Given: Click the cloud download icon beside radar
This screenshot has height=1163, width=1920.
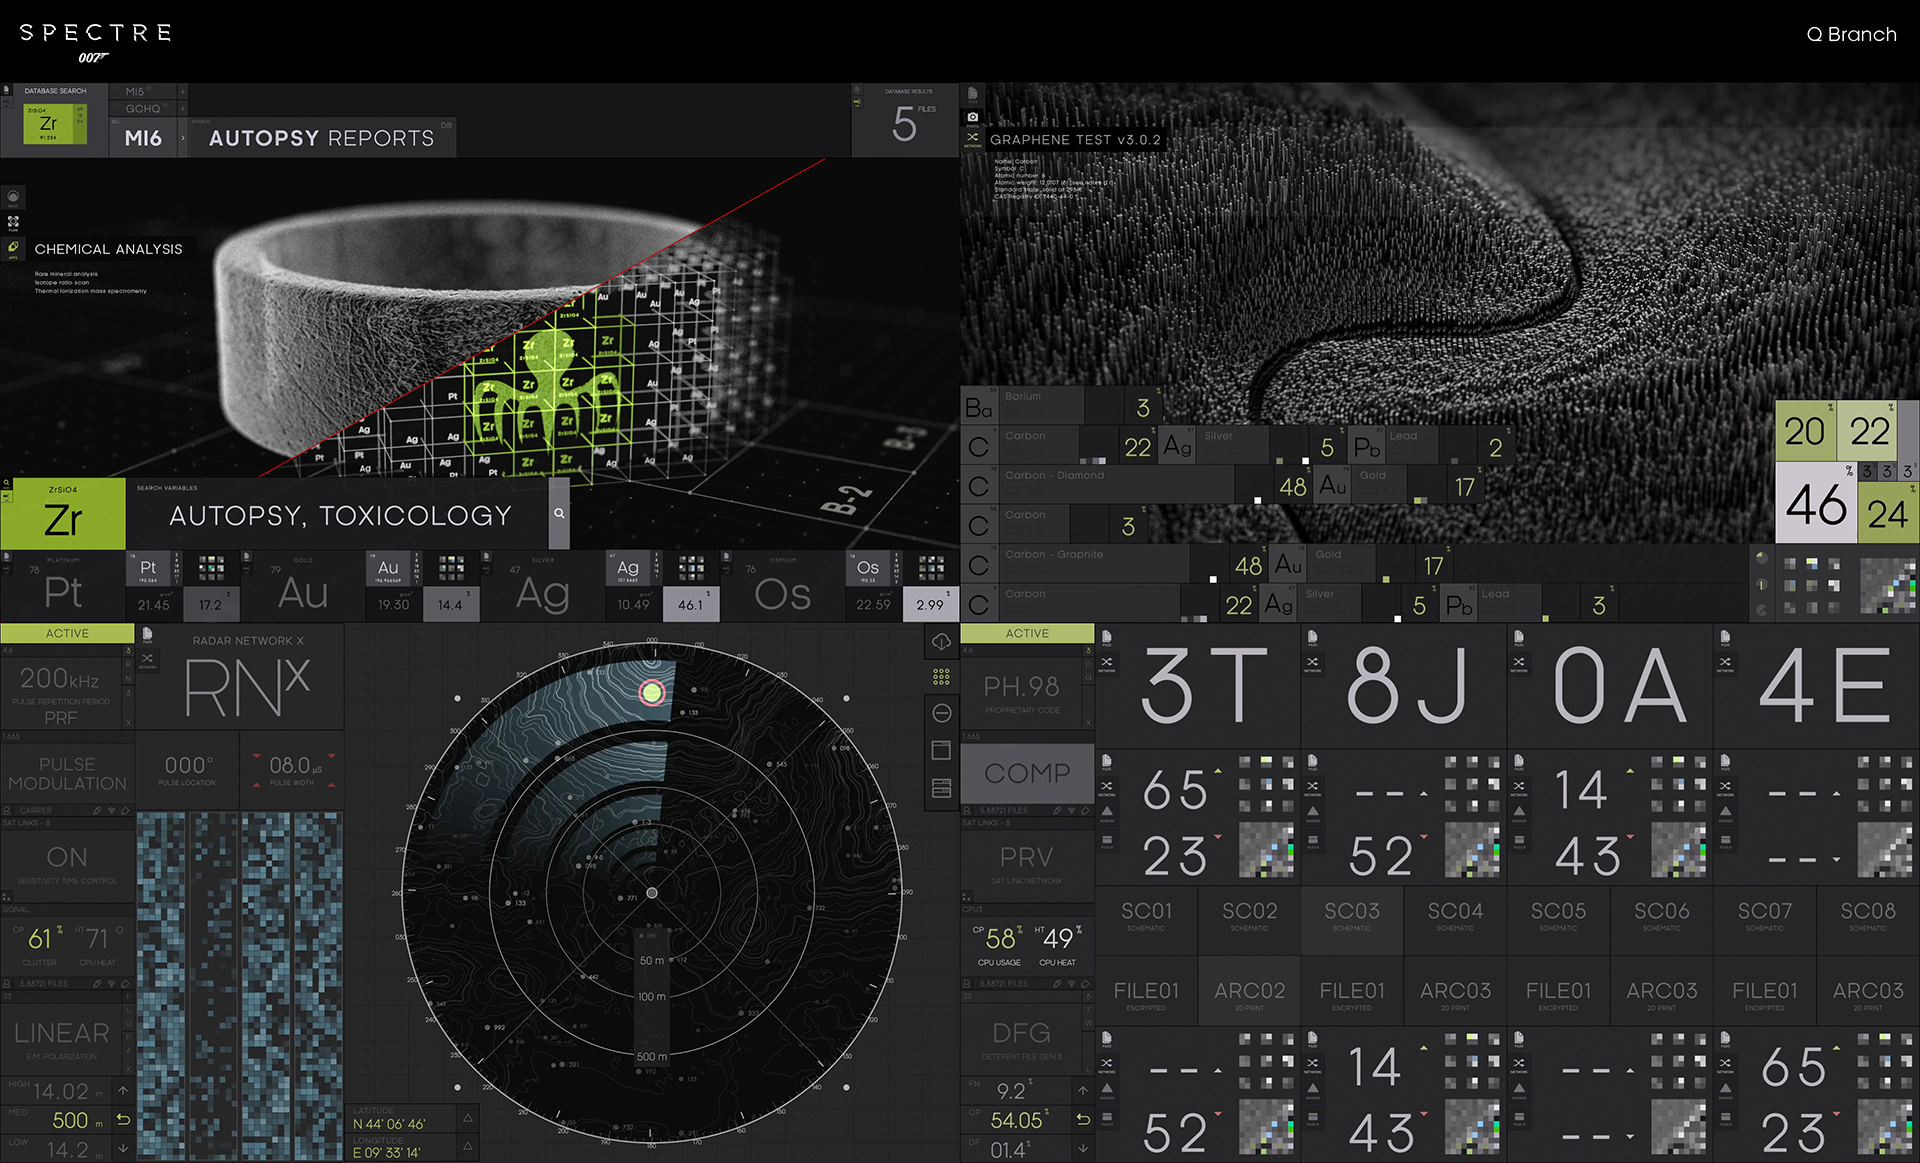Looking at the screenshot, I should 941,642.
